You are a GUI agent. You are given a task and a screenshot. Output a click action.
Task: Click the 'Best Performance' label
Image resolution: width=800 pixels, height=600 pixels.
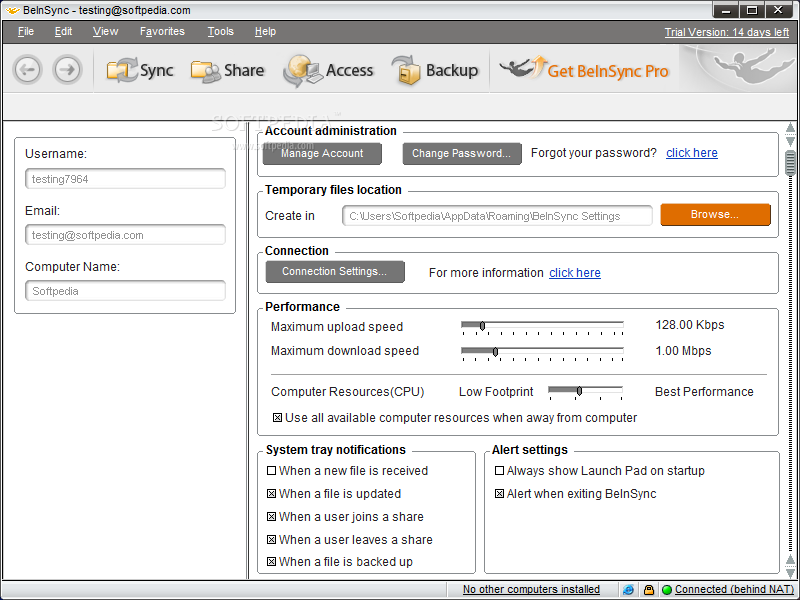click(x=704, y=392)
